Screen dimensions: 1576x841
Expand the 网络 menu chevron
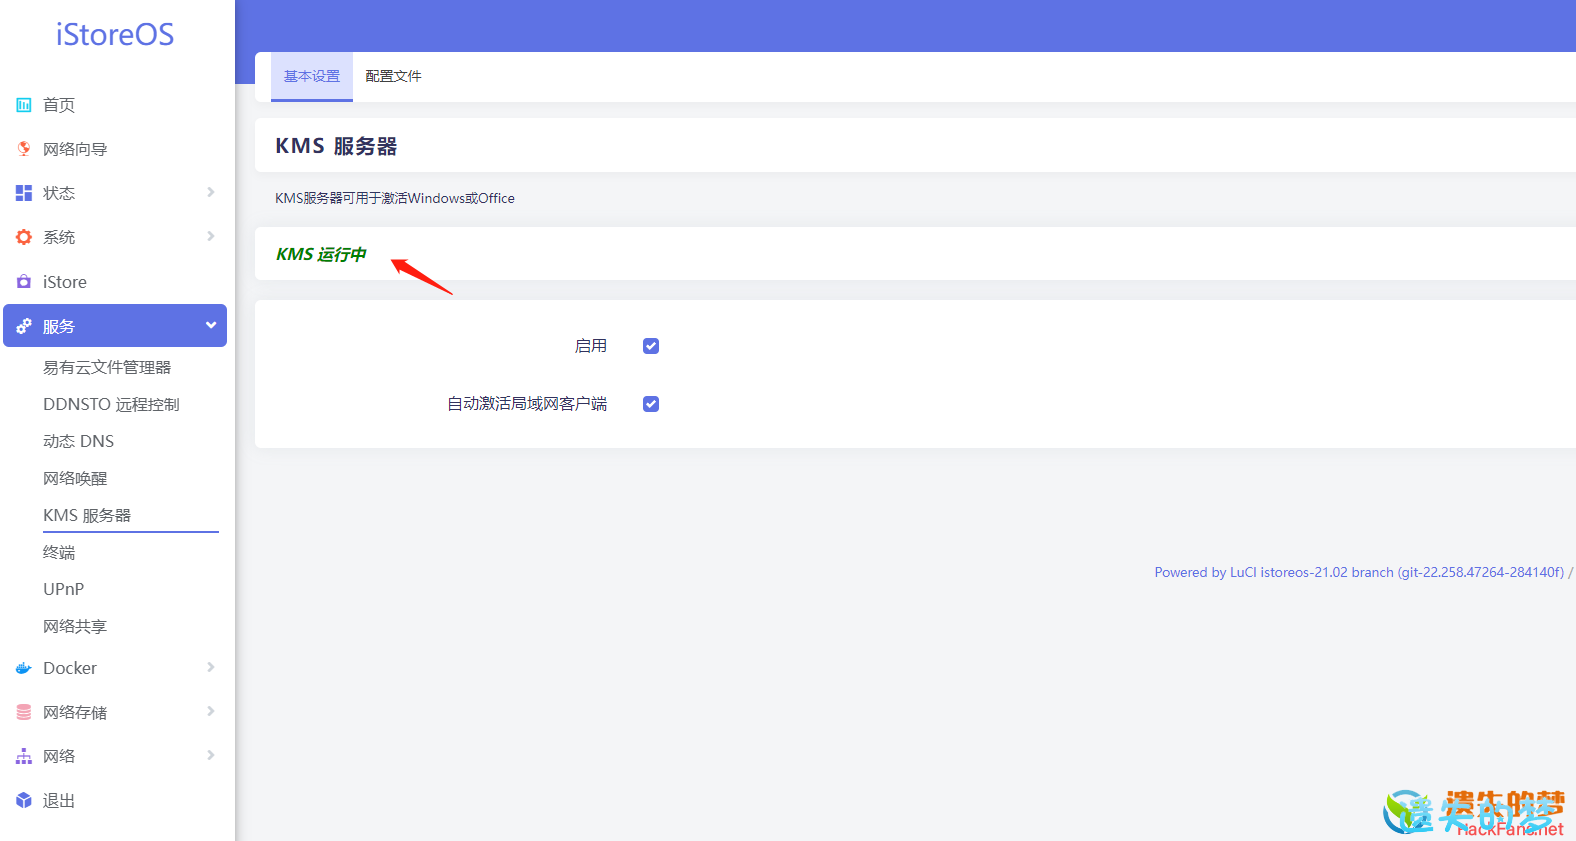click(211, 755)
